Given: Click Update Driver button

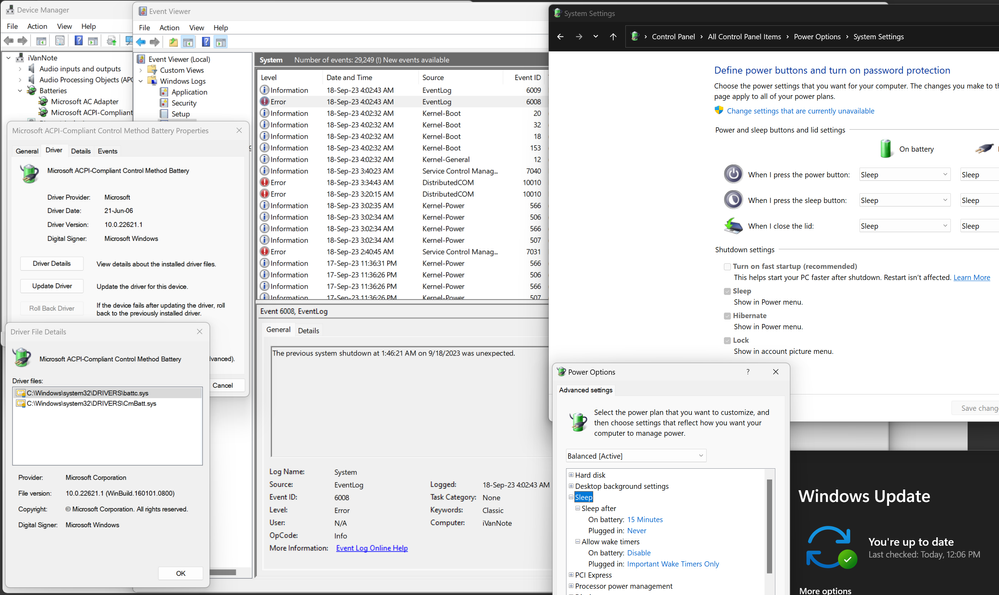Looking at the screenshot, I should (x=52, y=286).
